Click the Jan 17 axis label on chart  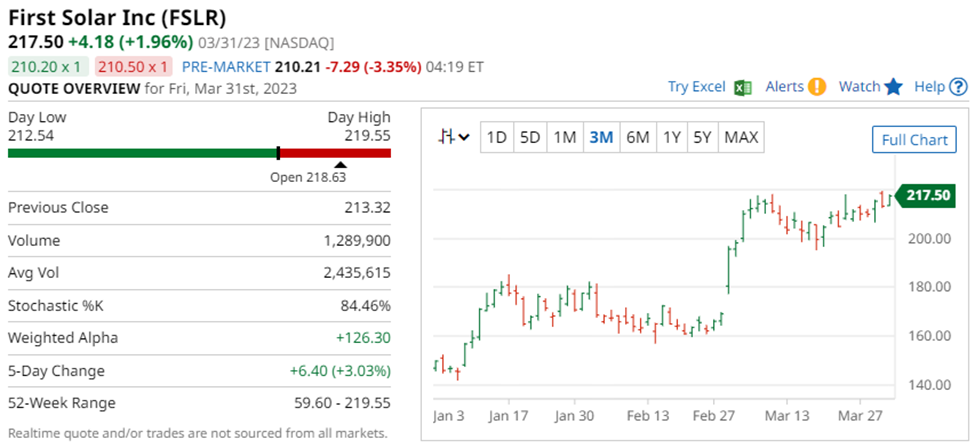507,415
